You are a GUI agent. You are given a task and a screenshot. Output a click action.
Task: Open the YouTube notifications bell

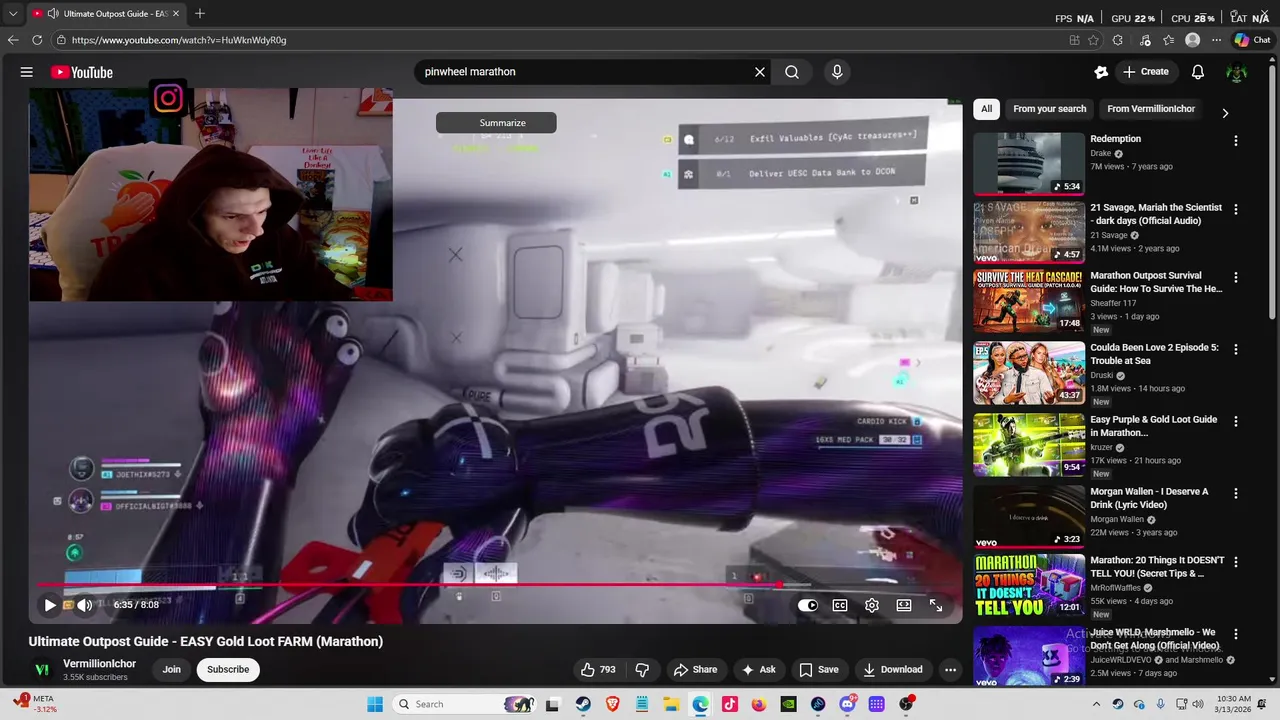coord(1198,72)
